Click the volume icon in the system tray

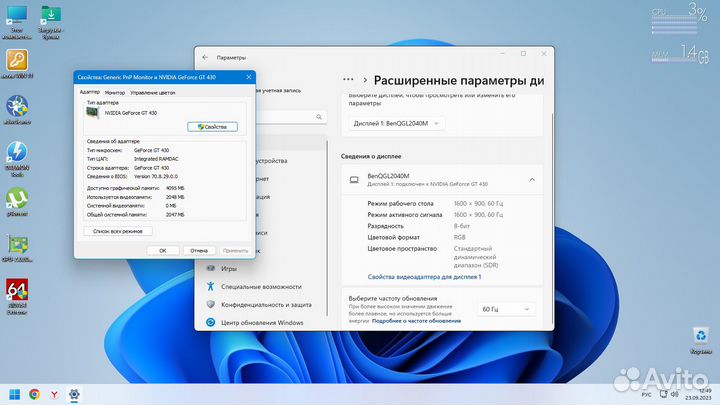click(674, 394)
